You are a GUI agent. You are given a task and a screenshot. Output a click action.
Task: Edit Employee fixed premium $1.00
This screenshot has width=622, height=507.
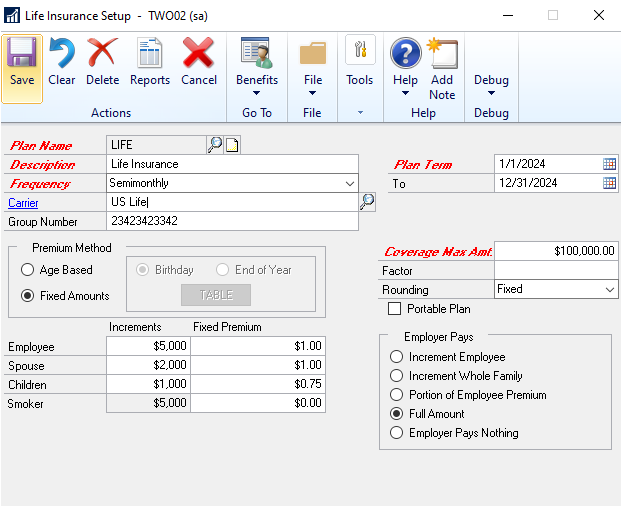tap(258, 346)
